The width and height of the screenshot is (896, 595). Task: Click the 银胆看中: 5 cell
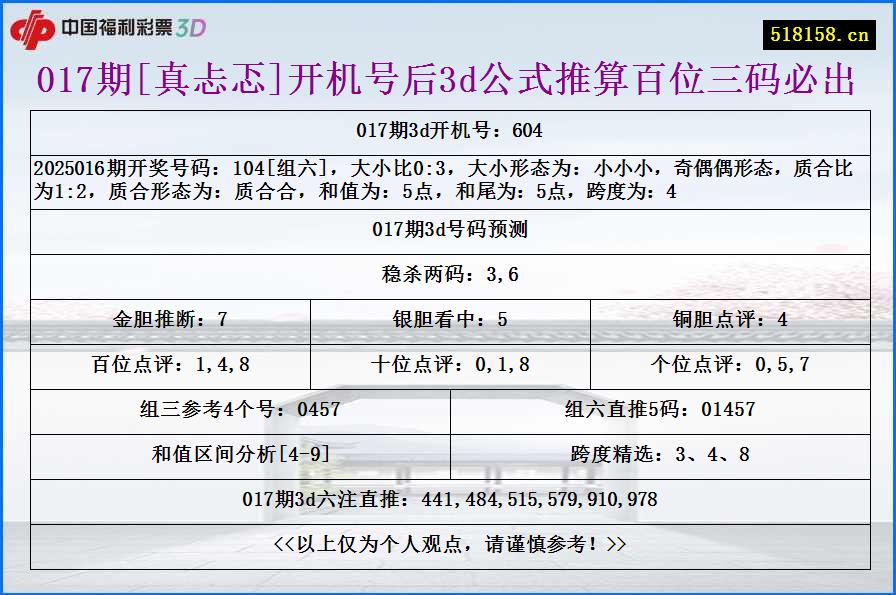[448, 321]
